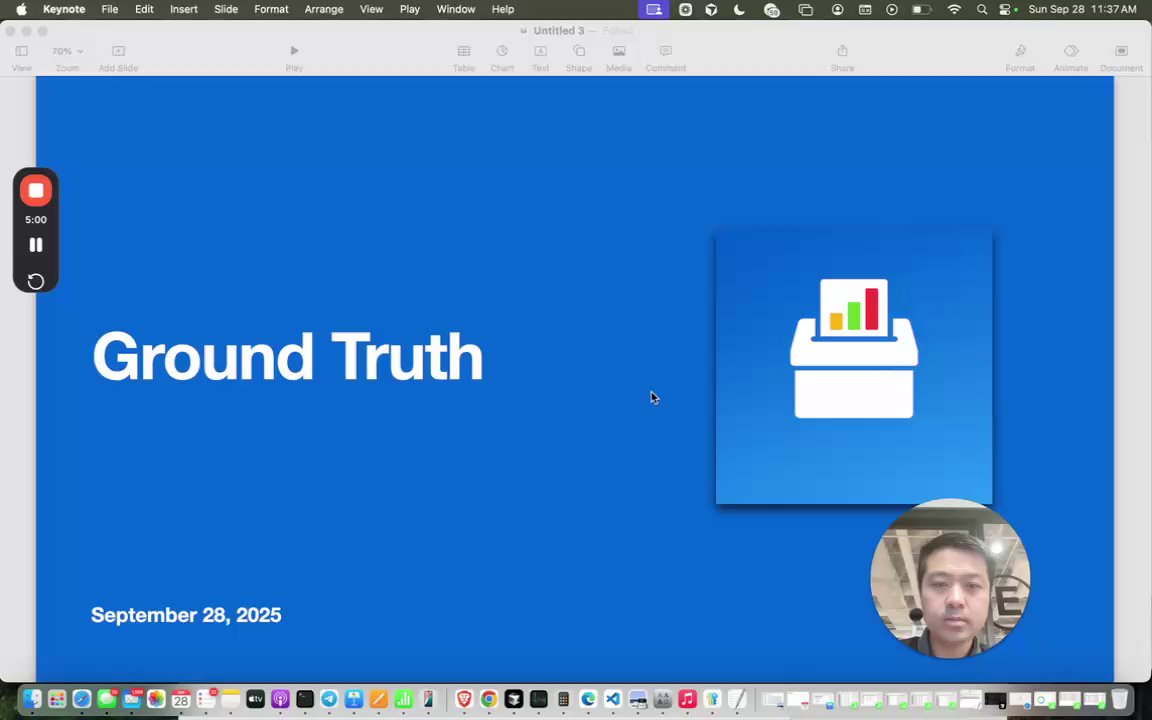The width and height of the screenshot is (1152, 720).
Task: Open Calendar showing 28 in the Dock
Action: click(x=181, y=699)
